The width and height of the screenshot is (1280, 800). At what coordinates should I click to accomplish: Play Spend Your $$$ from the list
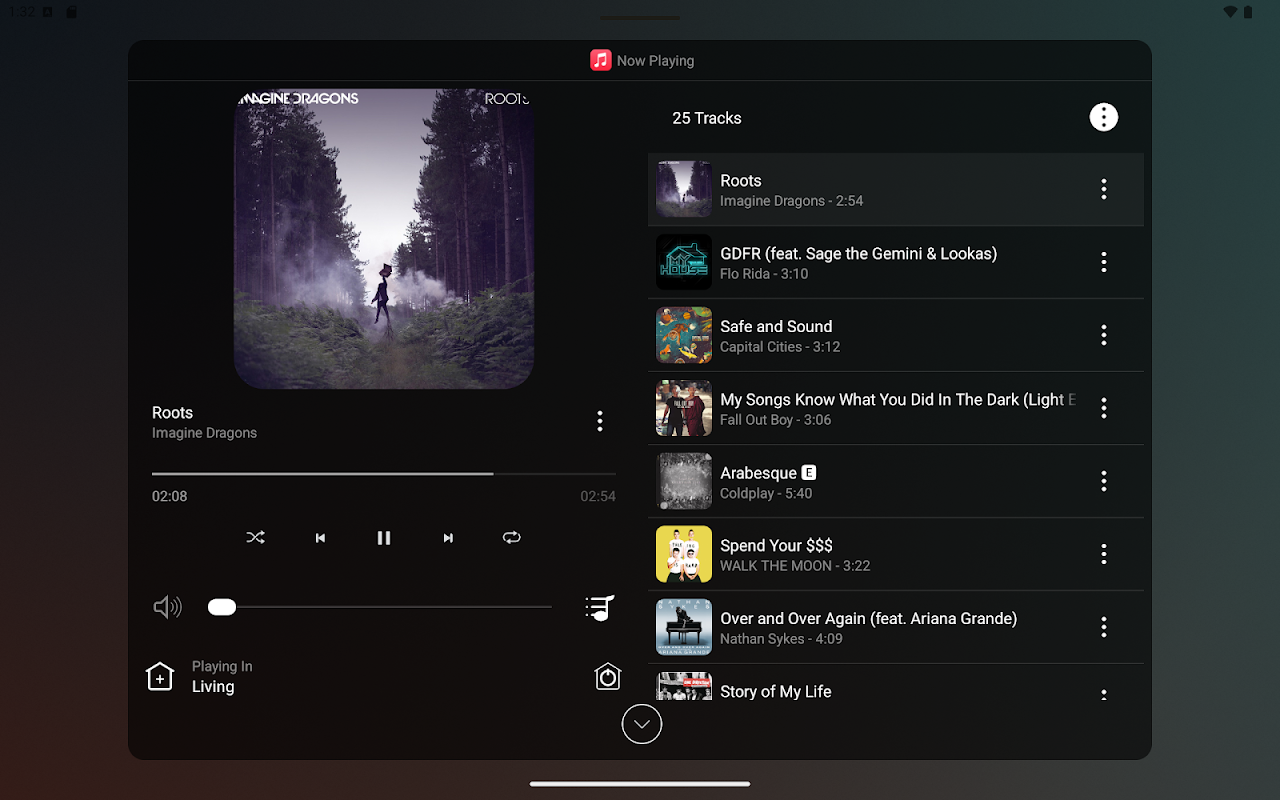776,546
